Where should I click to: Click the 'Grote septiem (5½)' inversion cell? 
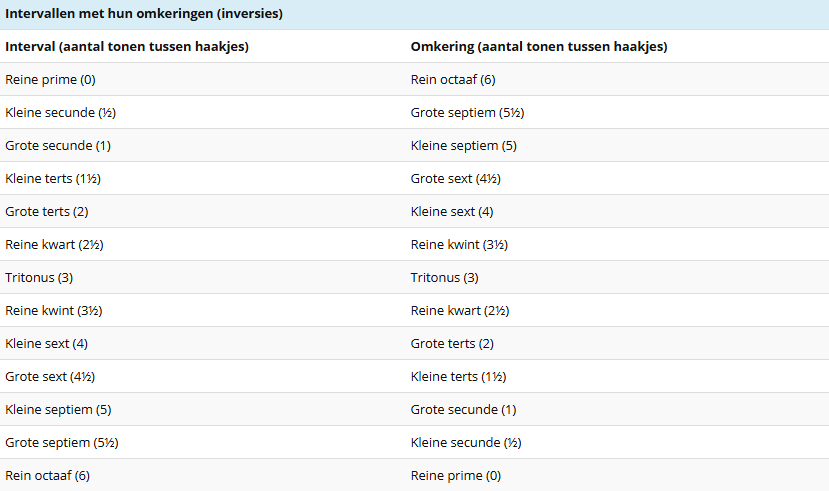pos(467,113)
